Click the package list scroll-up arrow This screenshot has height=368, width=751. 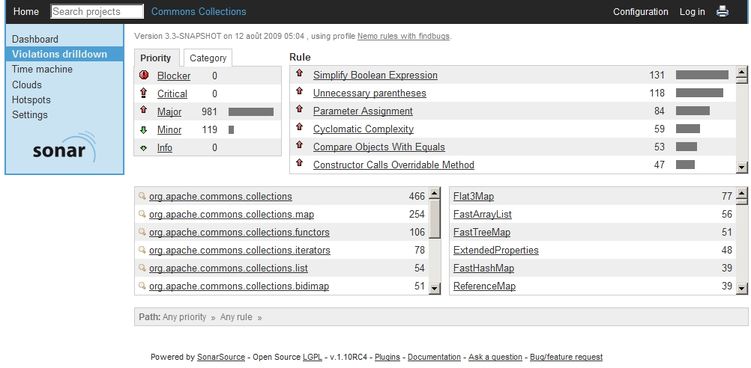pos(434,194)
